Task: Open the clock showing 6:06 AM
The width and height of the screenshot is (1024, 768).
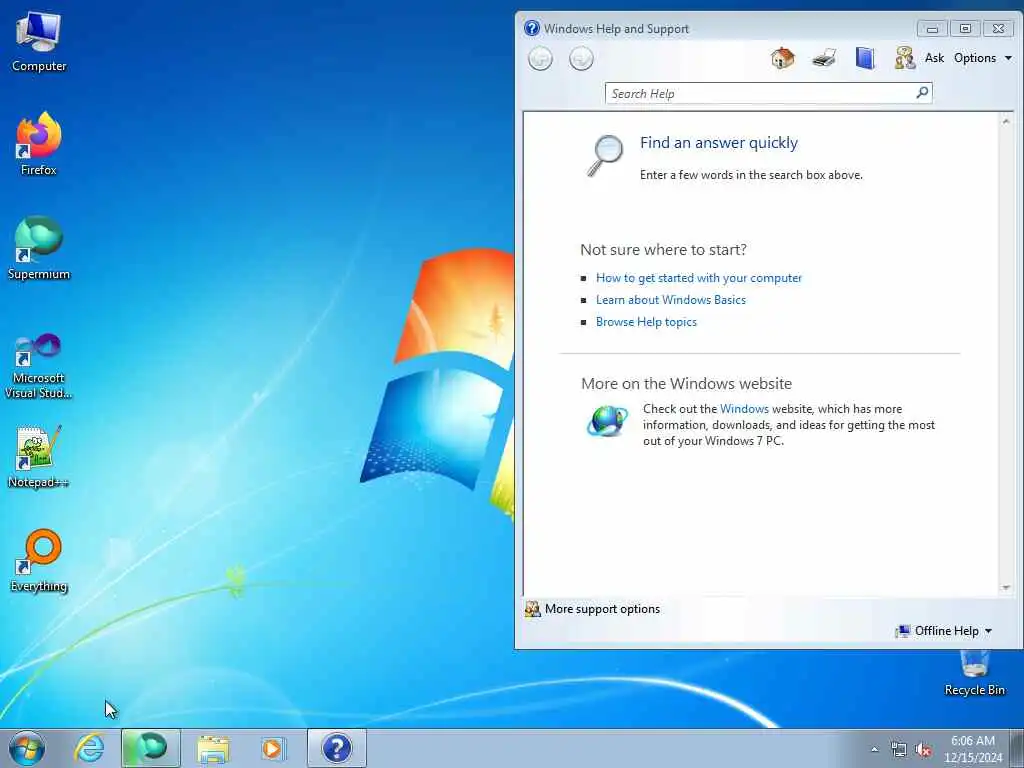Action: (x=972, y=749)
